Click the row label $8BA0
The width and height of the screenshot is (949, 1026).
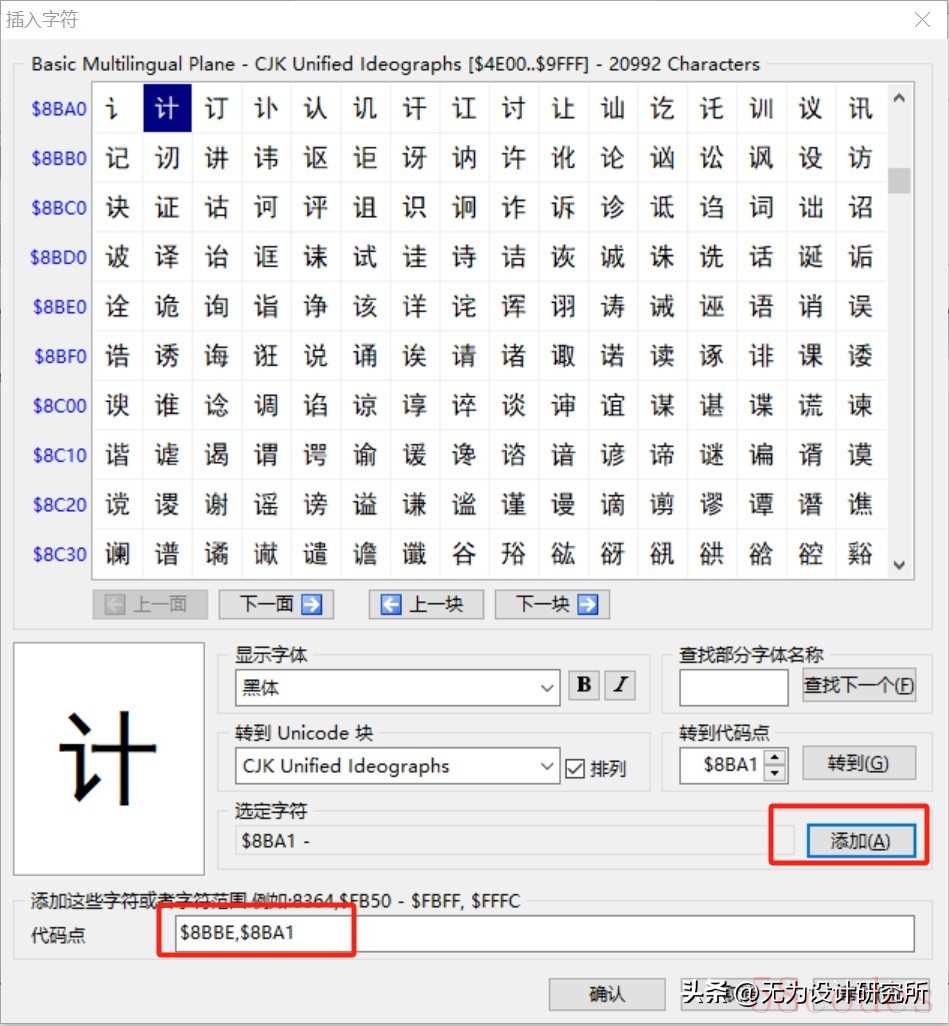tap(59, 109)
